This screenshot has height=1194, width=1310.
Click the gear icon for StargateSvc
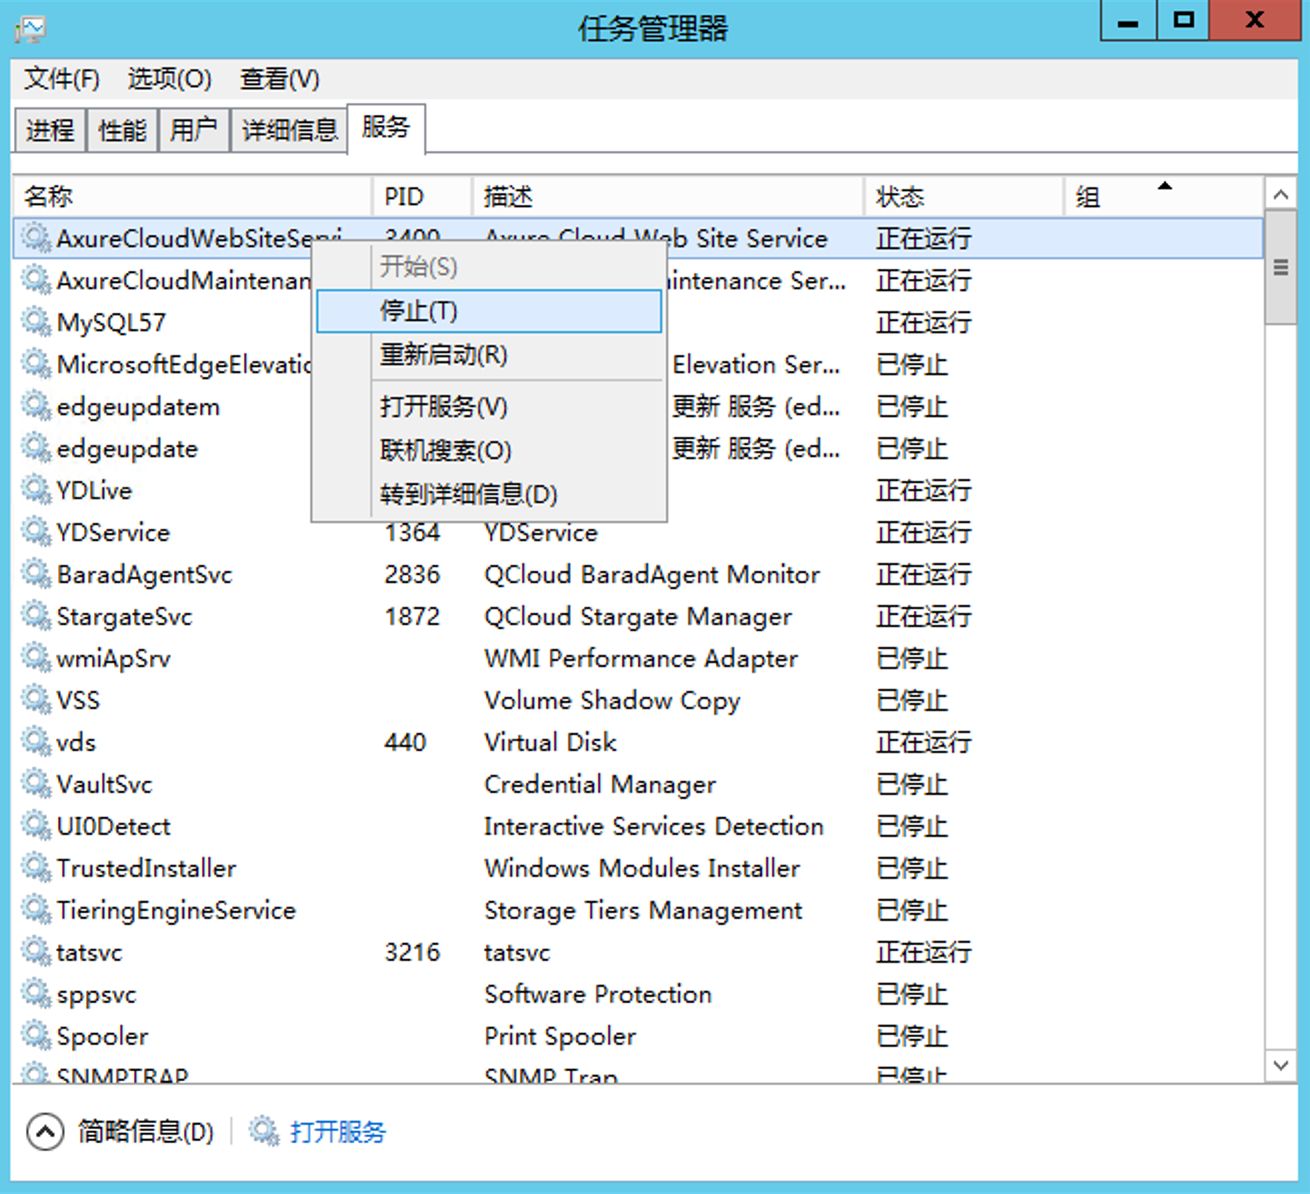coord(36,616)
